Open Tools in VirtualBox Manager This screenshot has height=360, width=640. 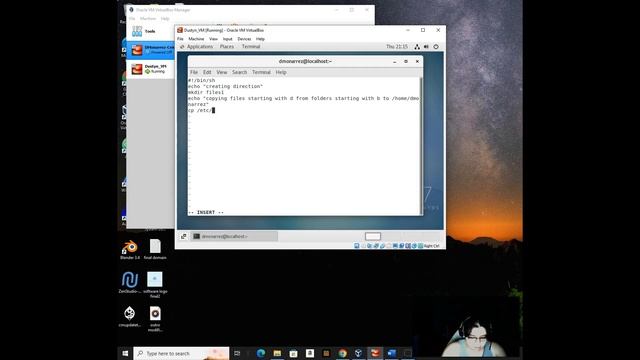pyautogui.click(x=150, y=31)
